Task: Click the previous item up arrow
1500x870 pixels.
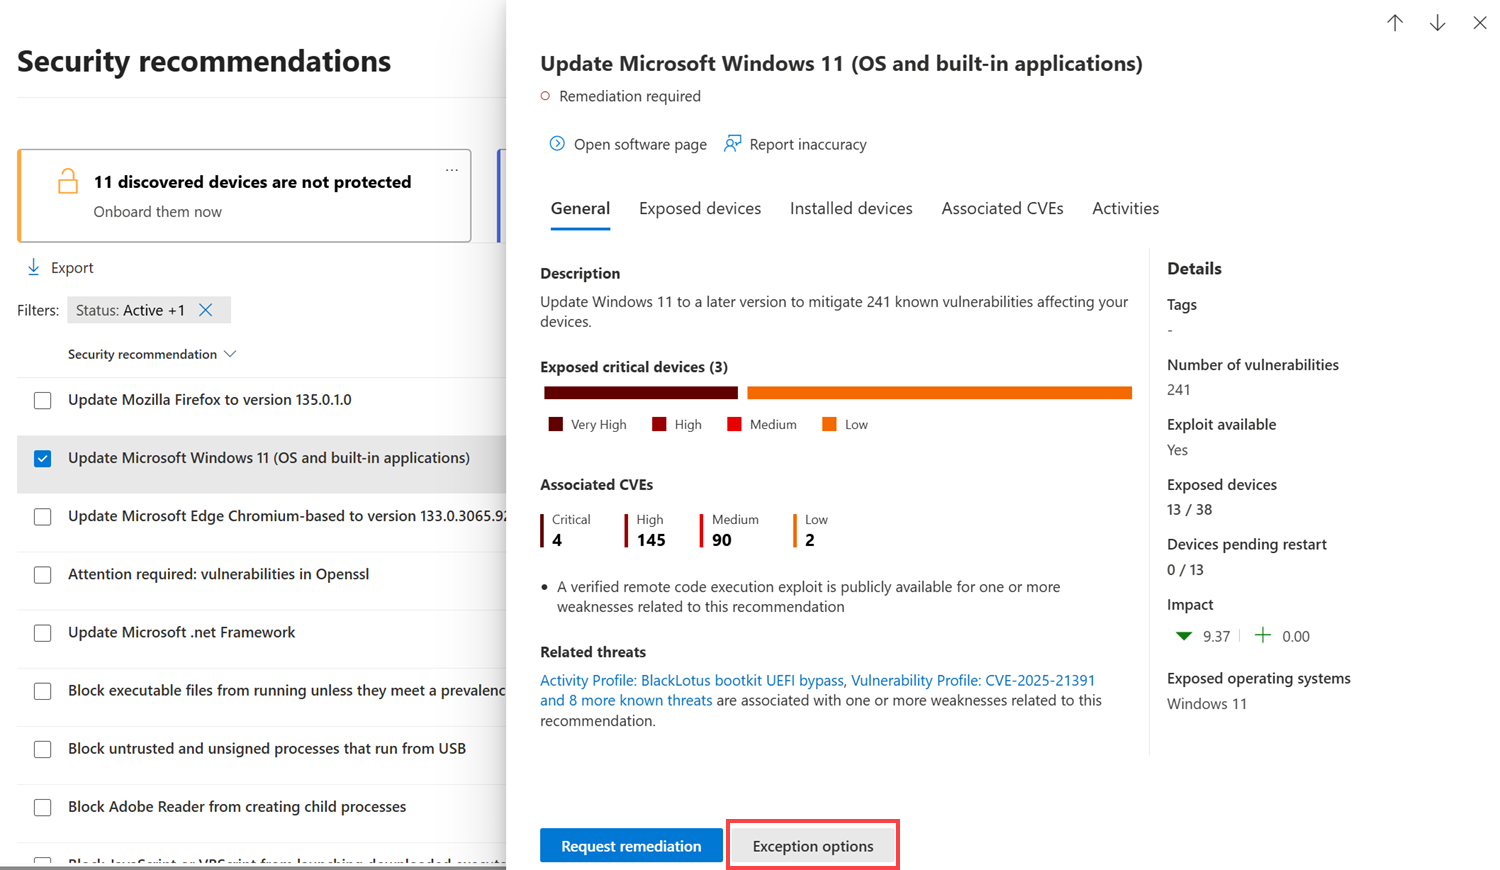Action: click(1395, 23)
